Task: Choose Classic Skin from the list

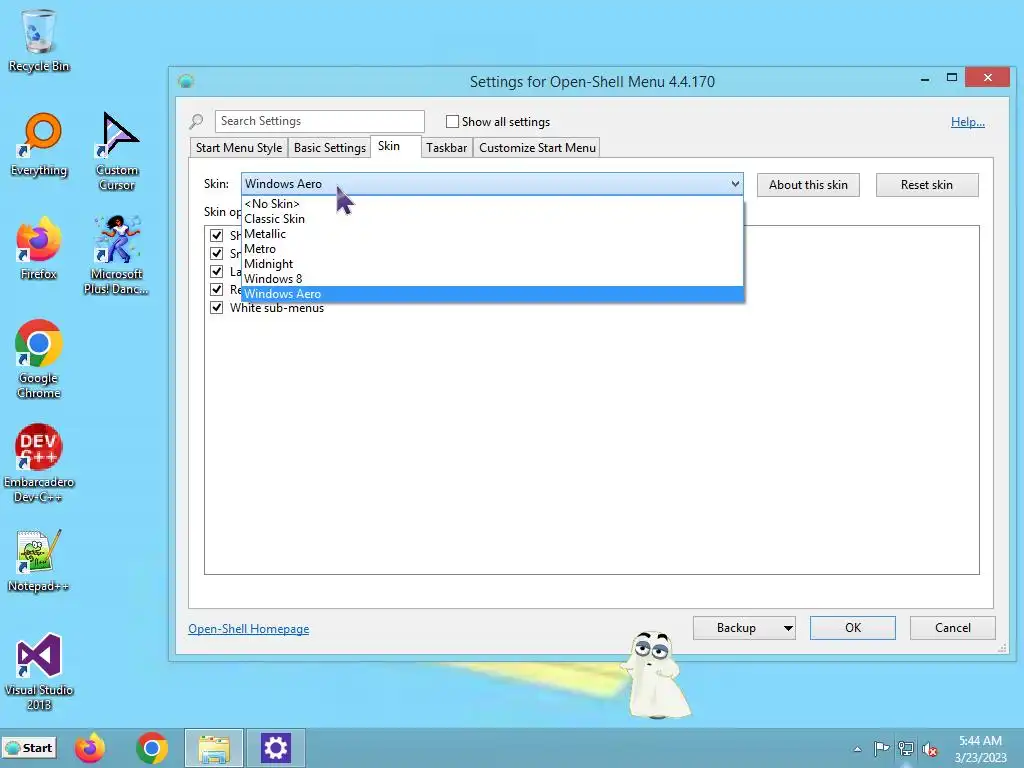Action: 492,219
